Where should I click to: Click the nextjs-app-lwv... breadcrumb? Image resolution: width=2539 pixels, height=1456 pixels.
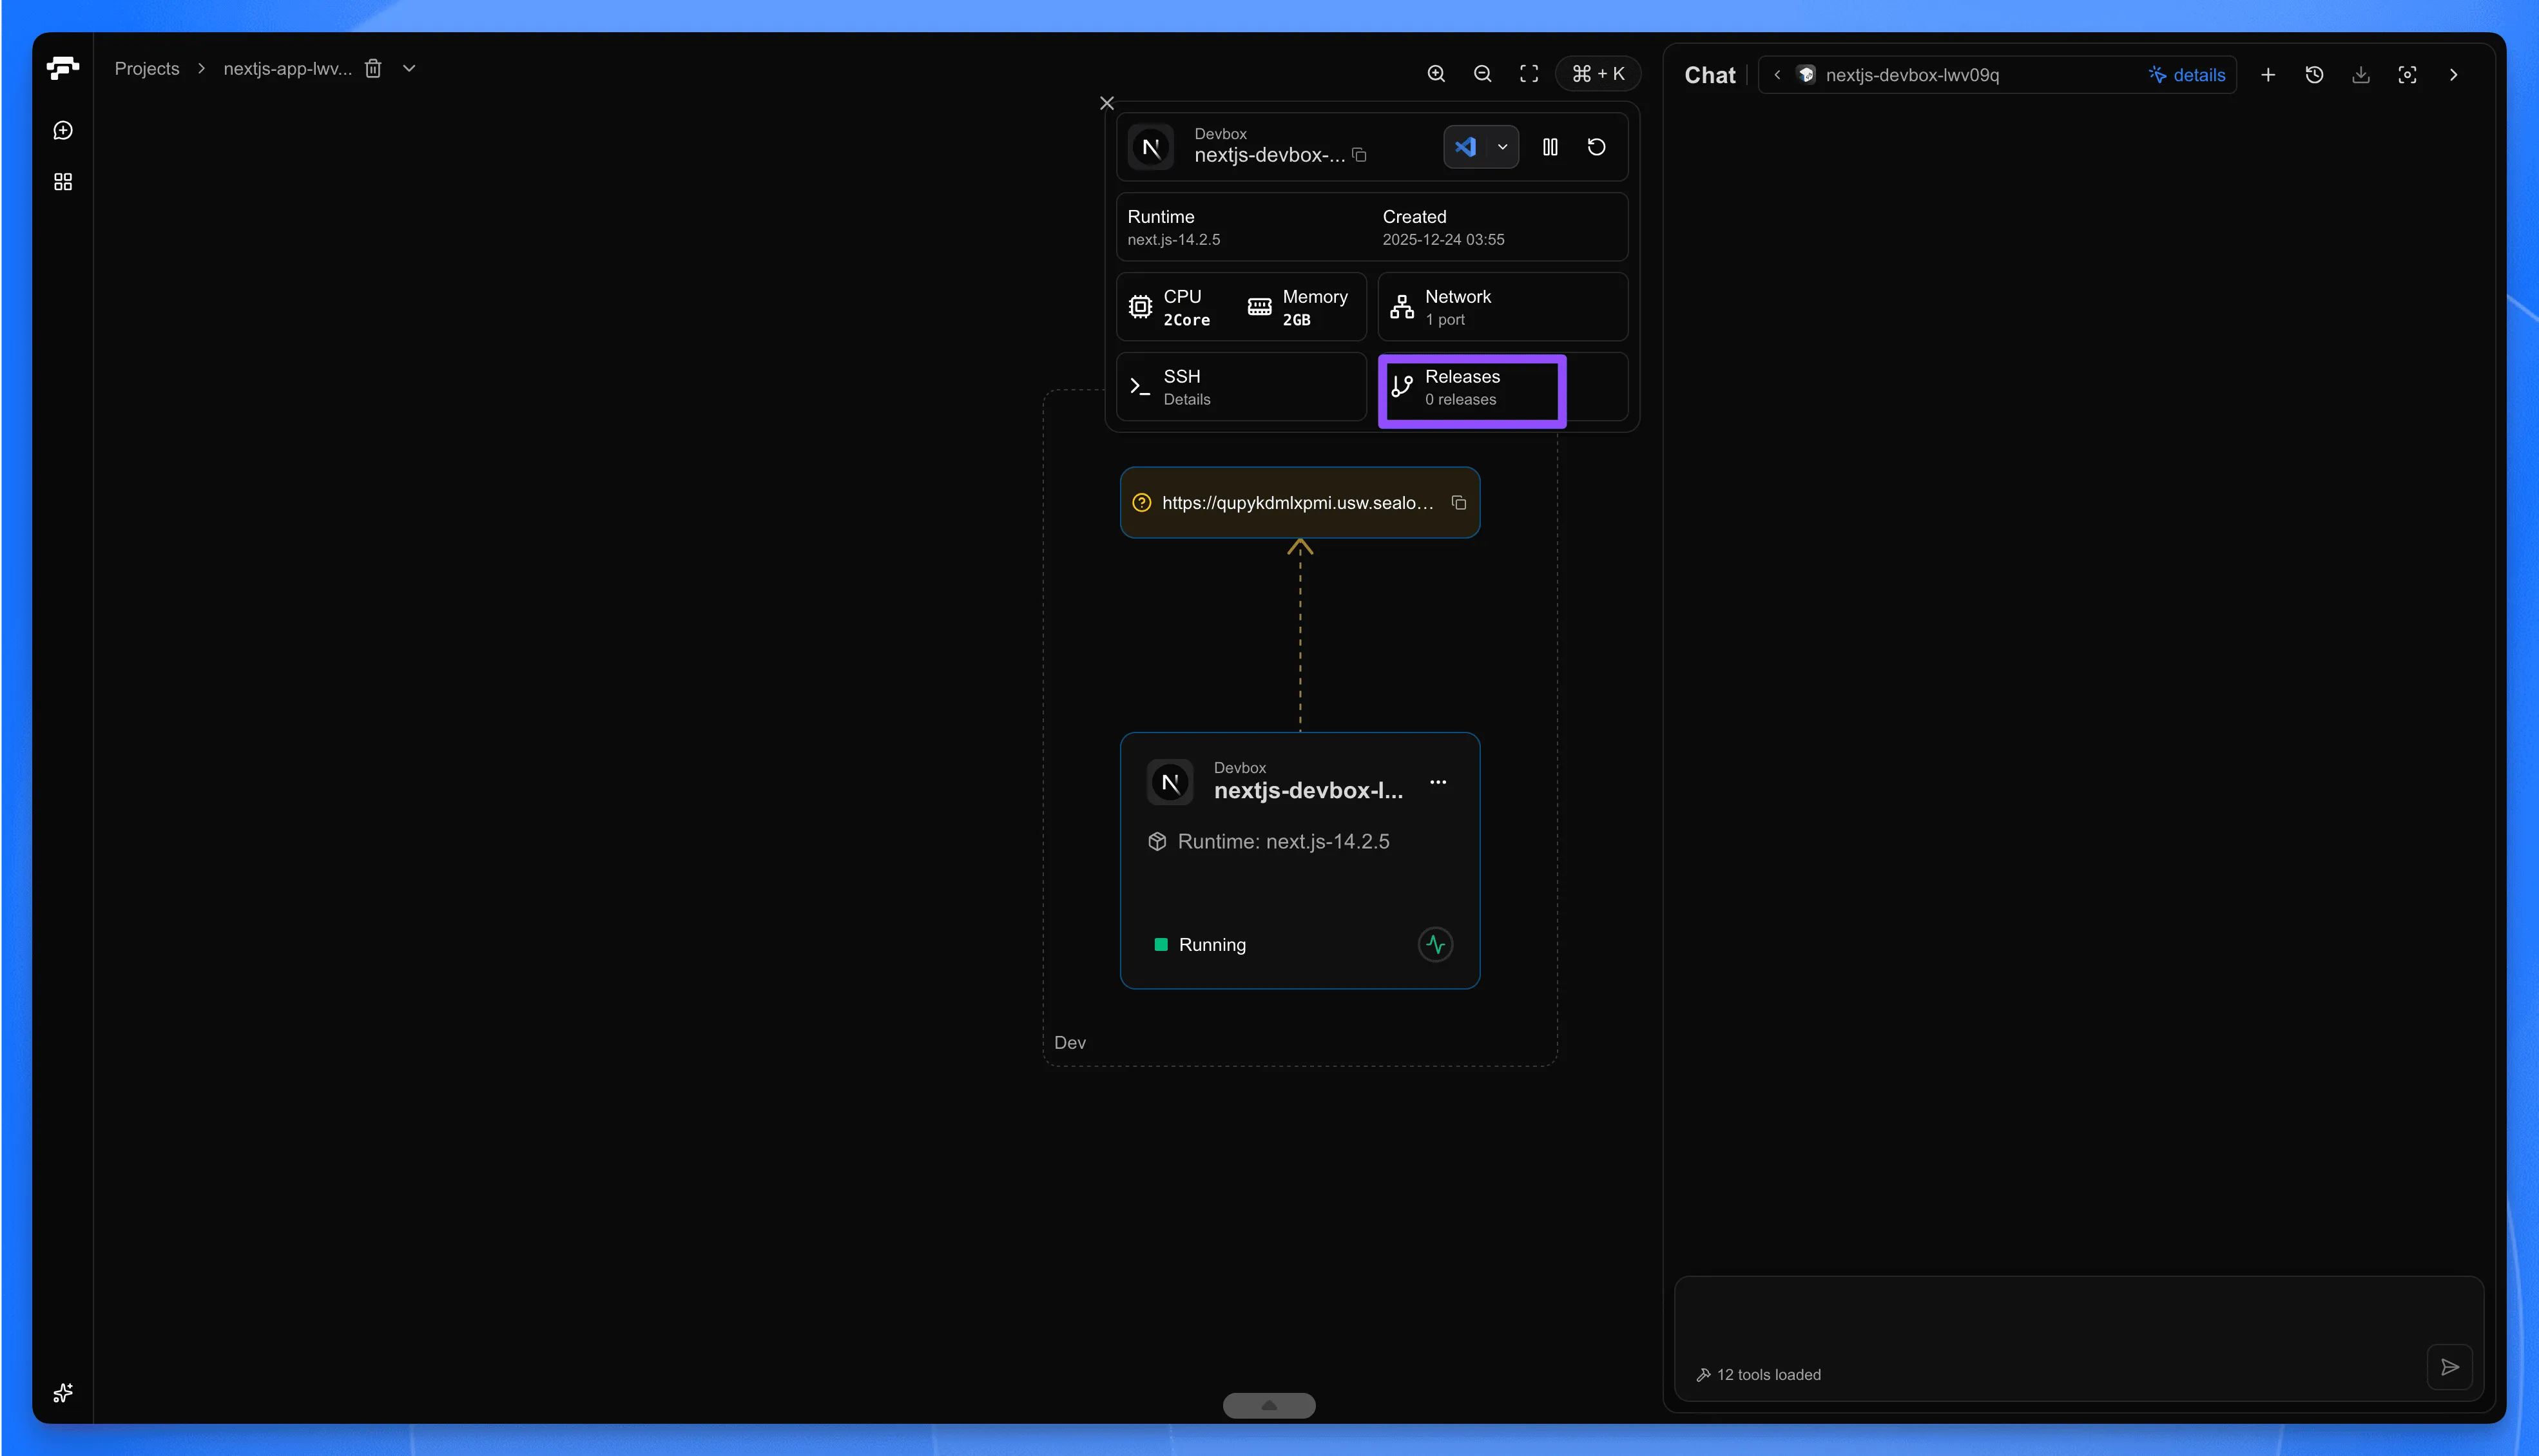(287, 69)
